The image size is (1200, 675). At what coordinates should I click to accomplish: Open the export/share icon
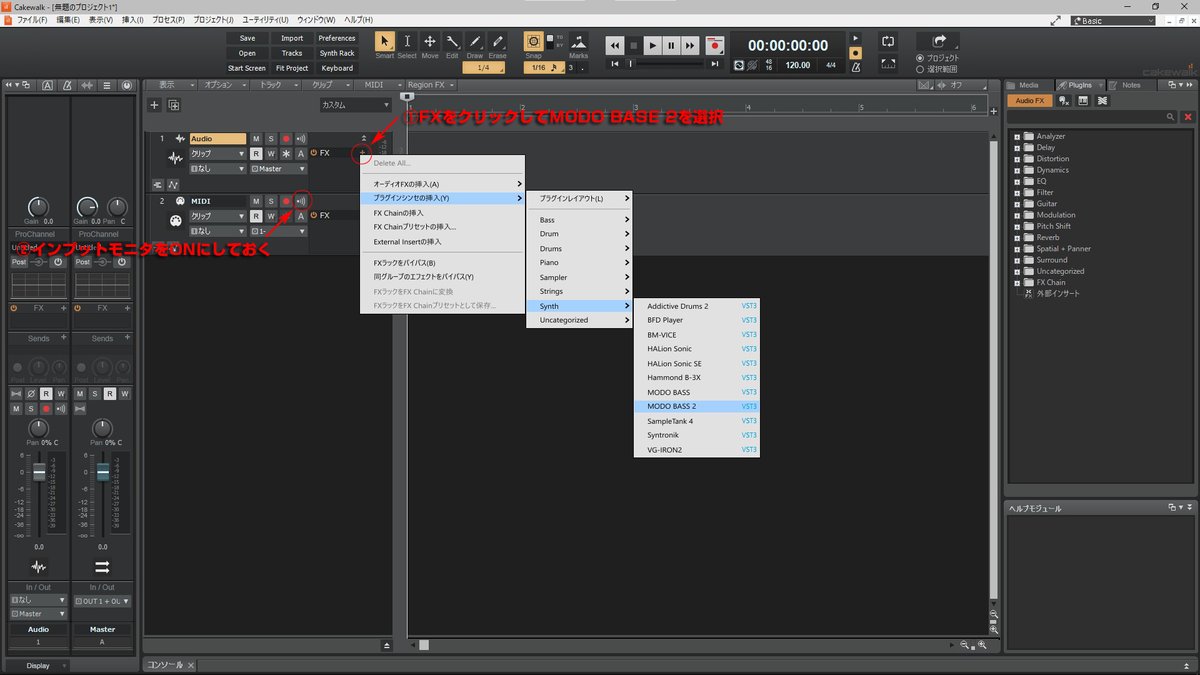coord(939,41)
